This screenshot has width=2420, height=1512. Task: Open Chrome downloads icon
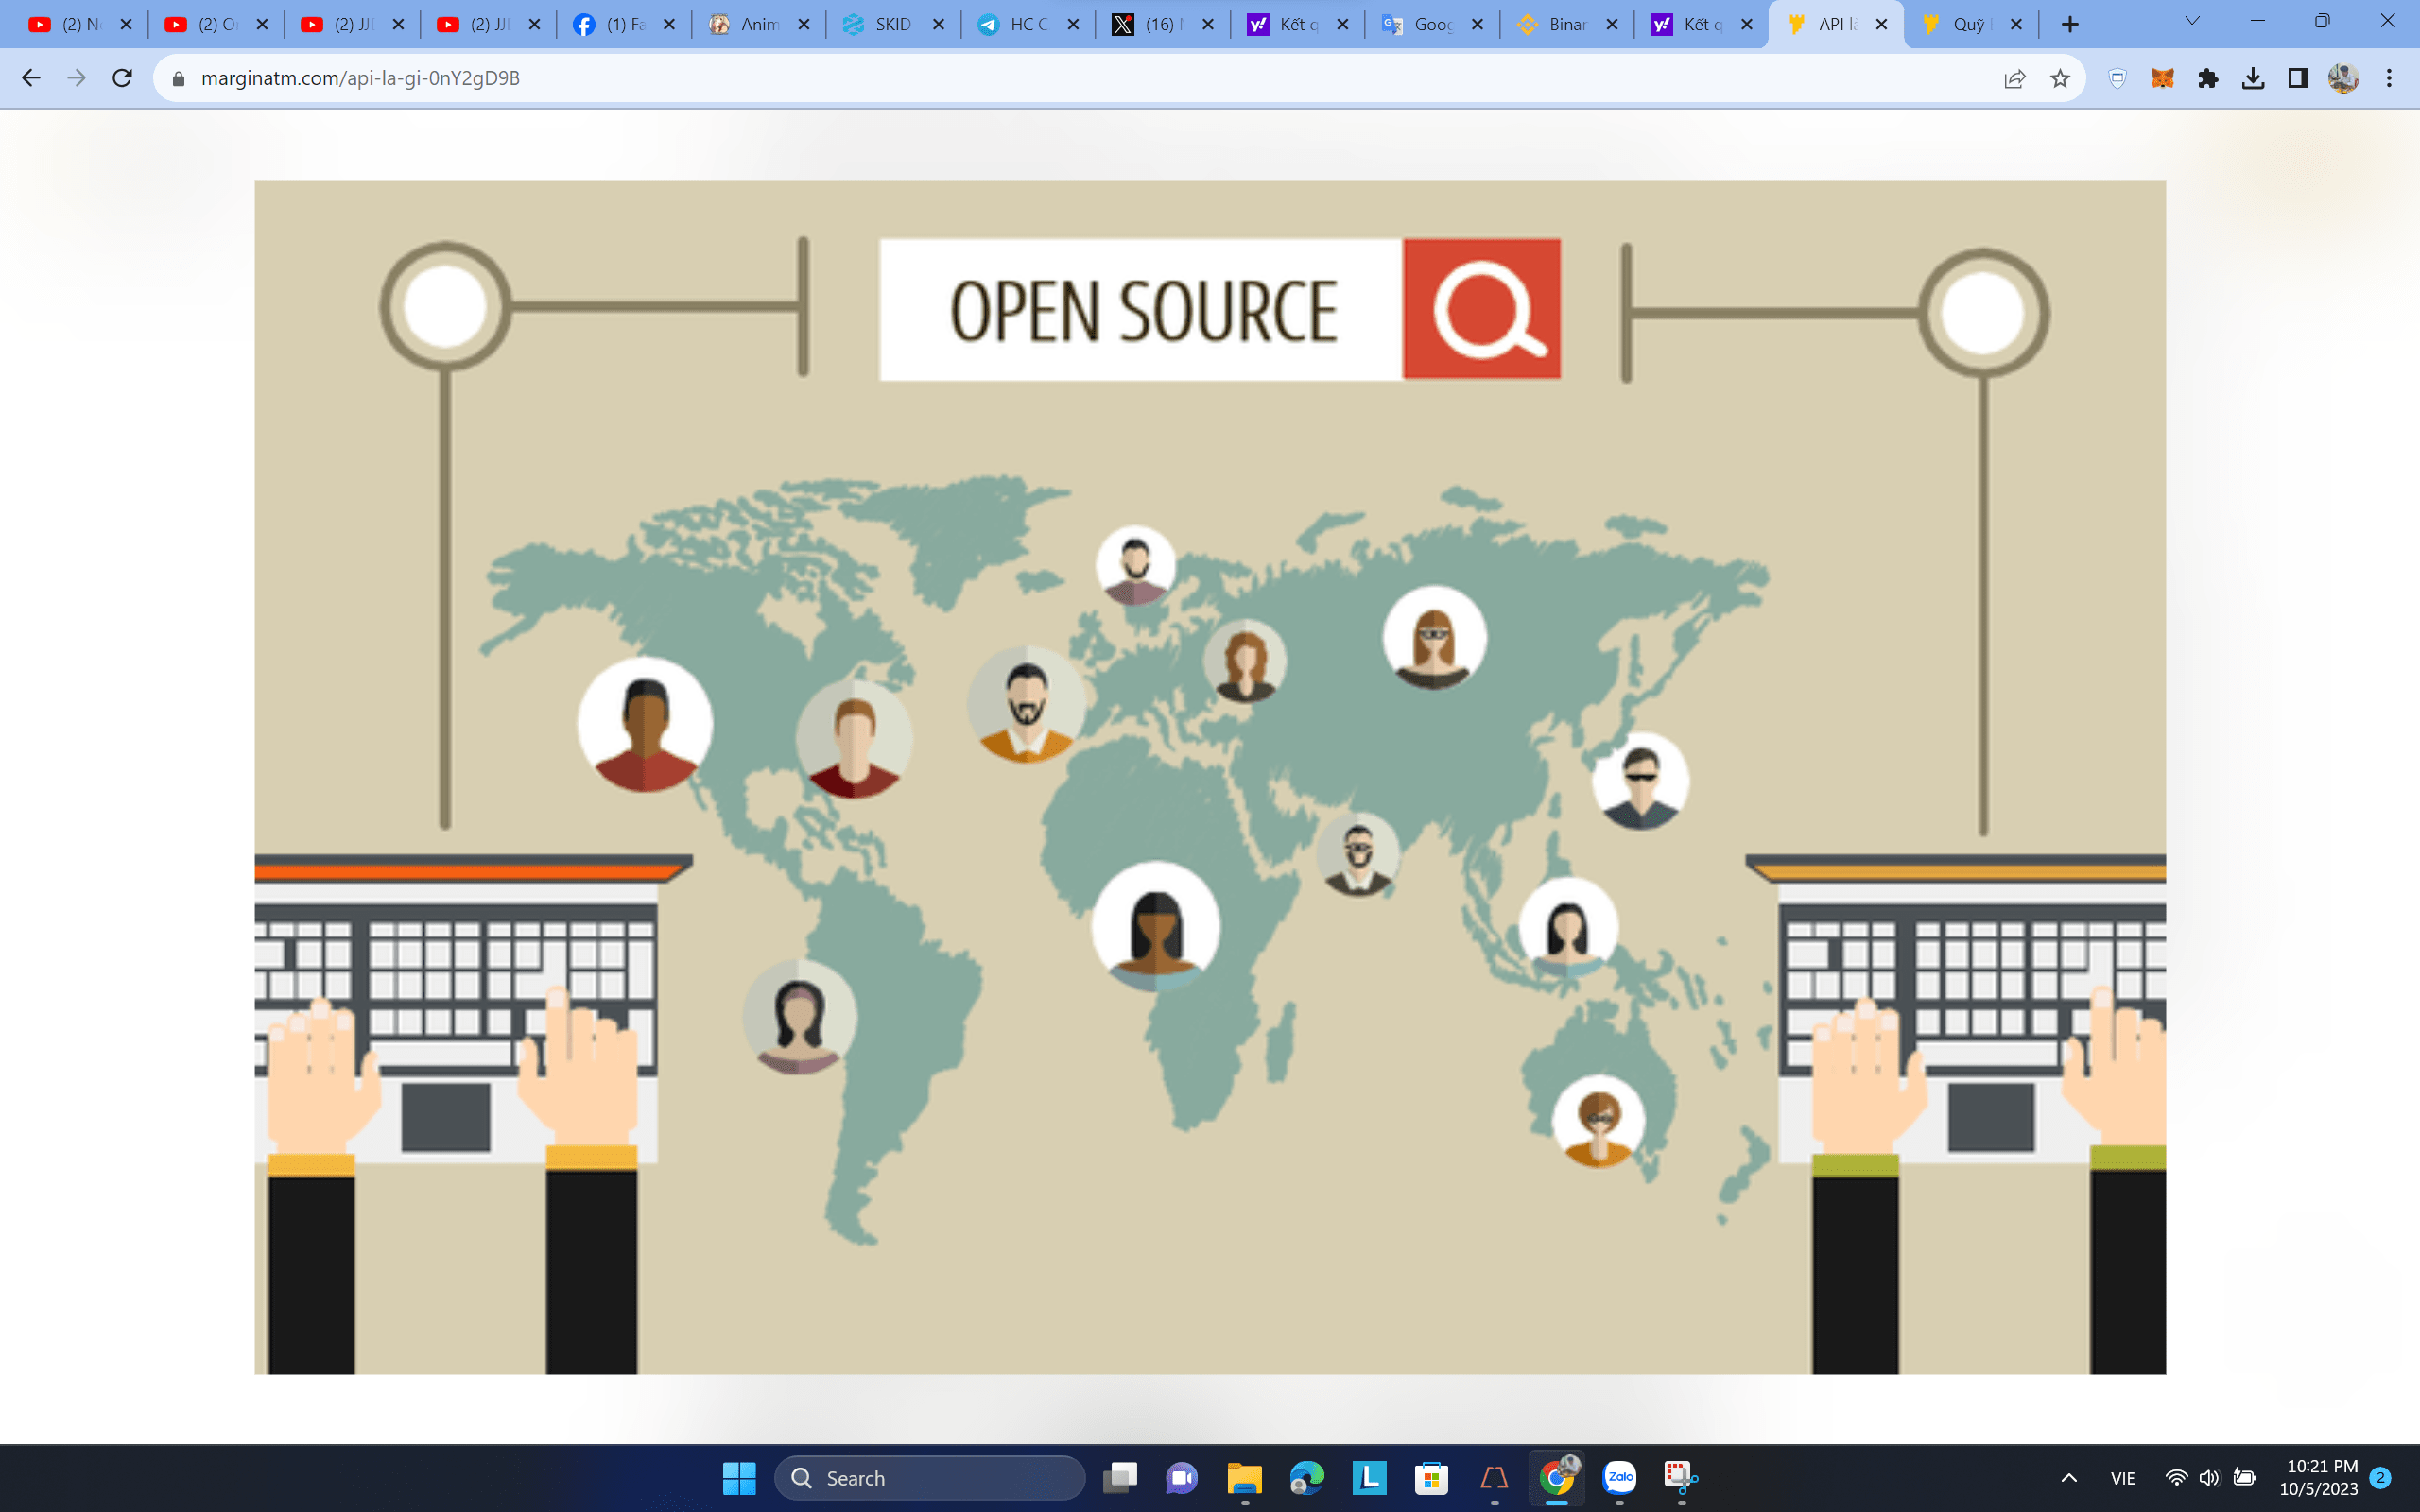[2252, 78]
